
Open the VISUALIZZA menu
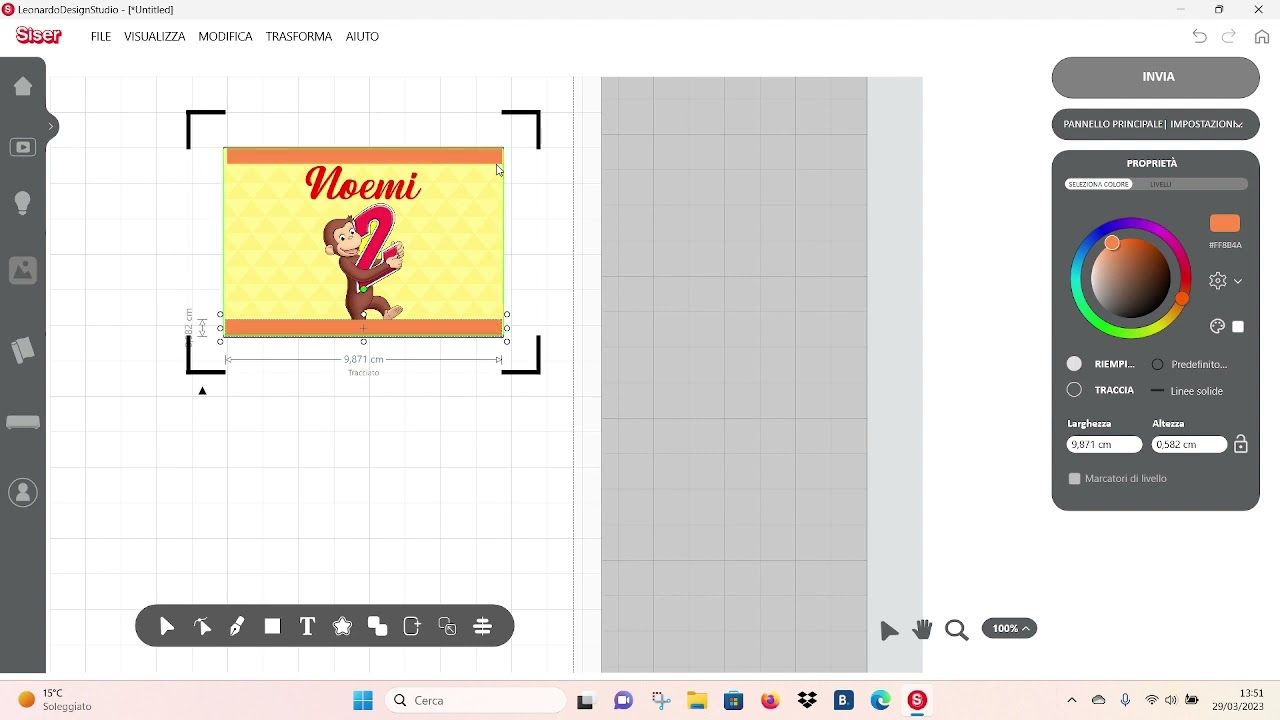(x=155, y=37)
